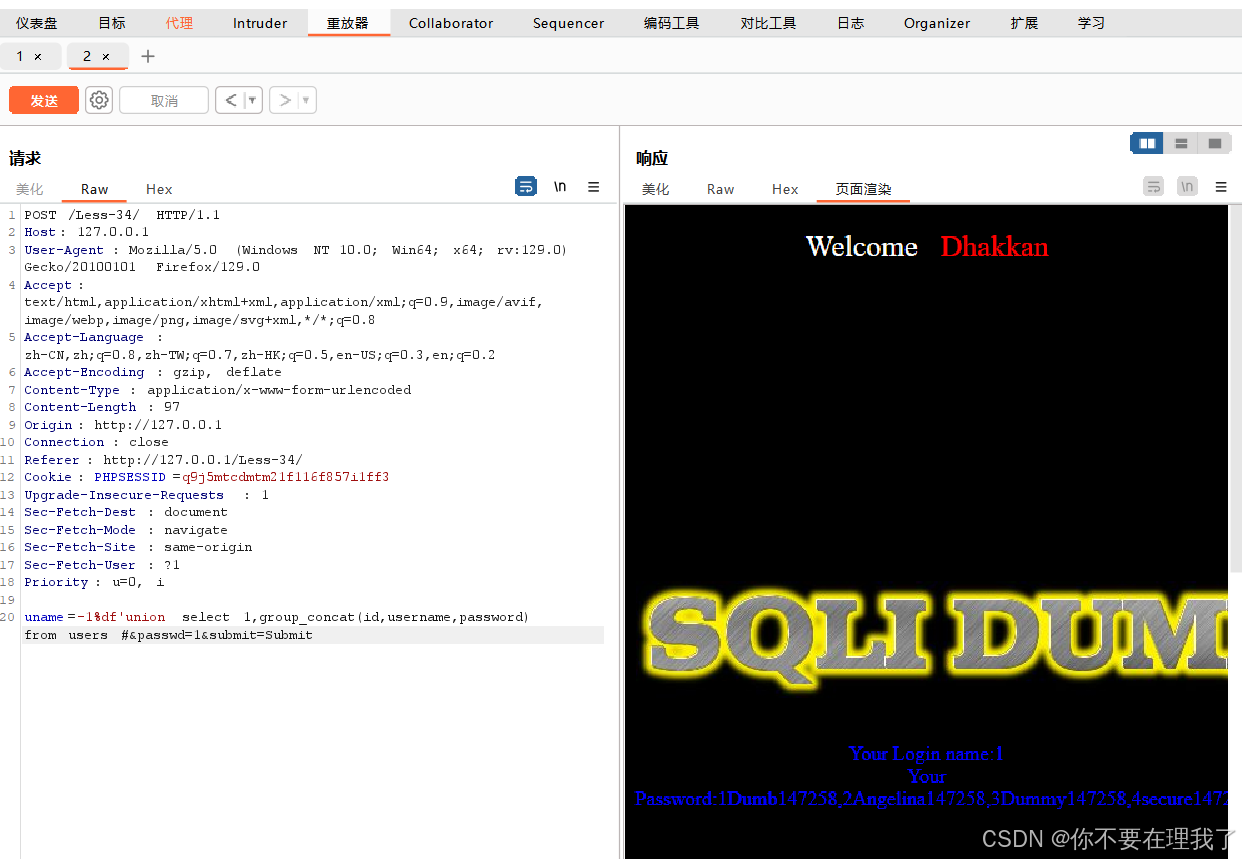
Task: Click the Connection: close header
Action: click(96, 442)
